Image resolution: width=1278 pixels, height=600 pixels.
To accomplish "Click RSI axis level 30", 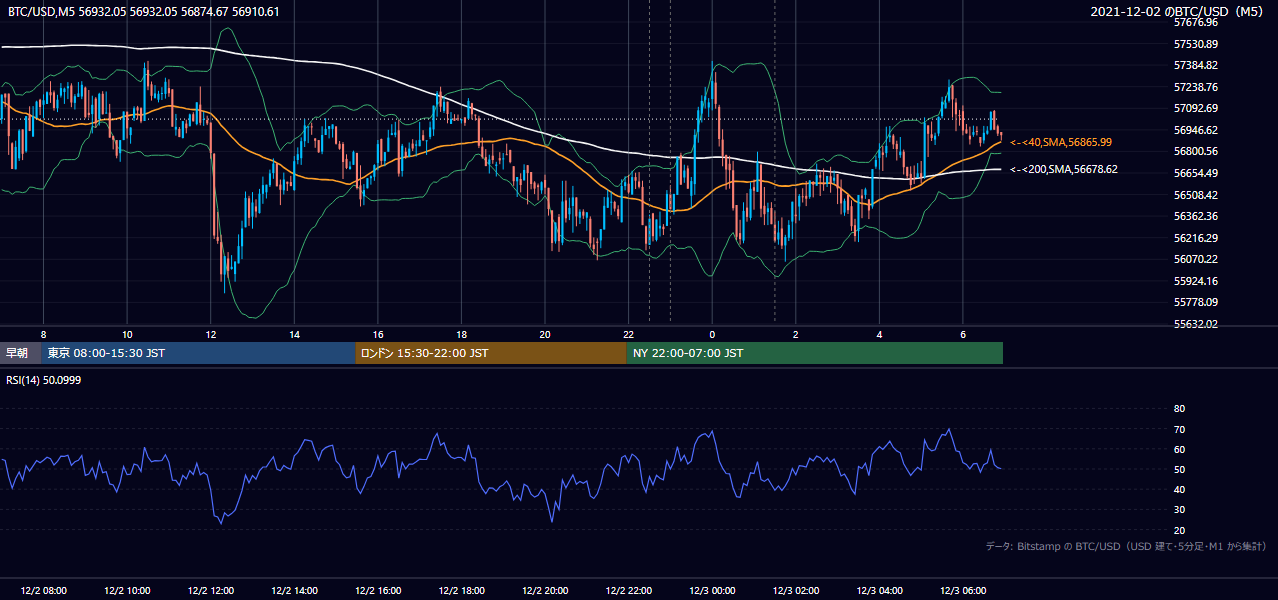I will [x=1179, y=510].
